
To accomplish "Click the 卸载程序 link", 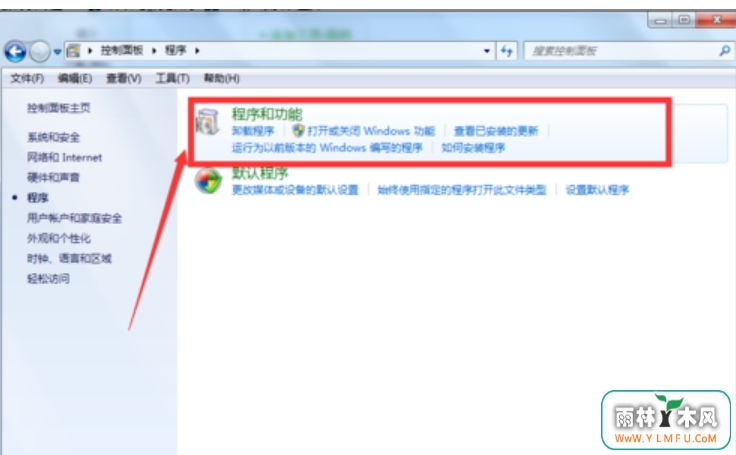I will point(253,131).
